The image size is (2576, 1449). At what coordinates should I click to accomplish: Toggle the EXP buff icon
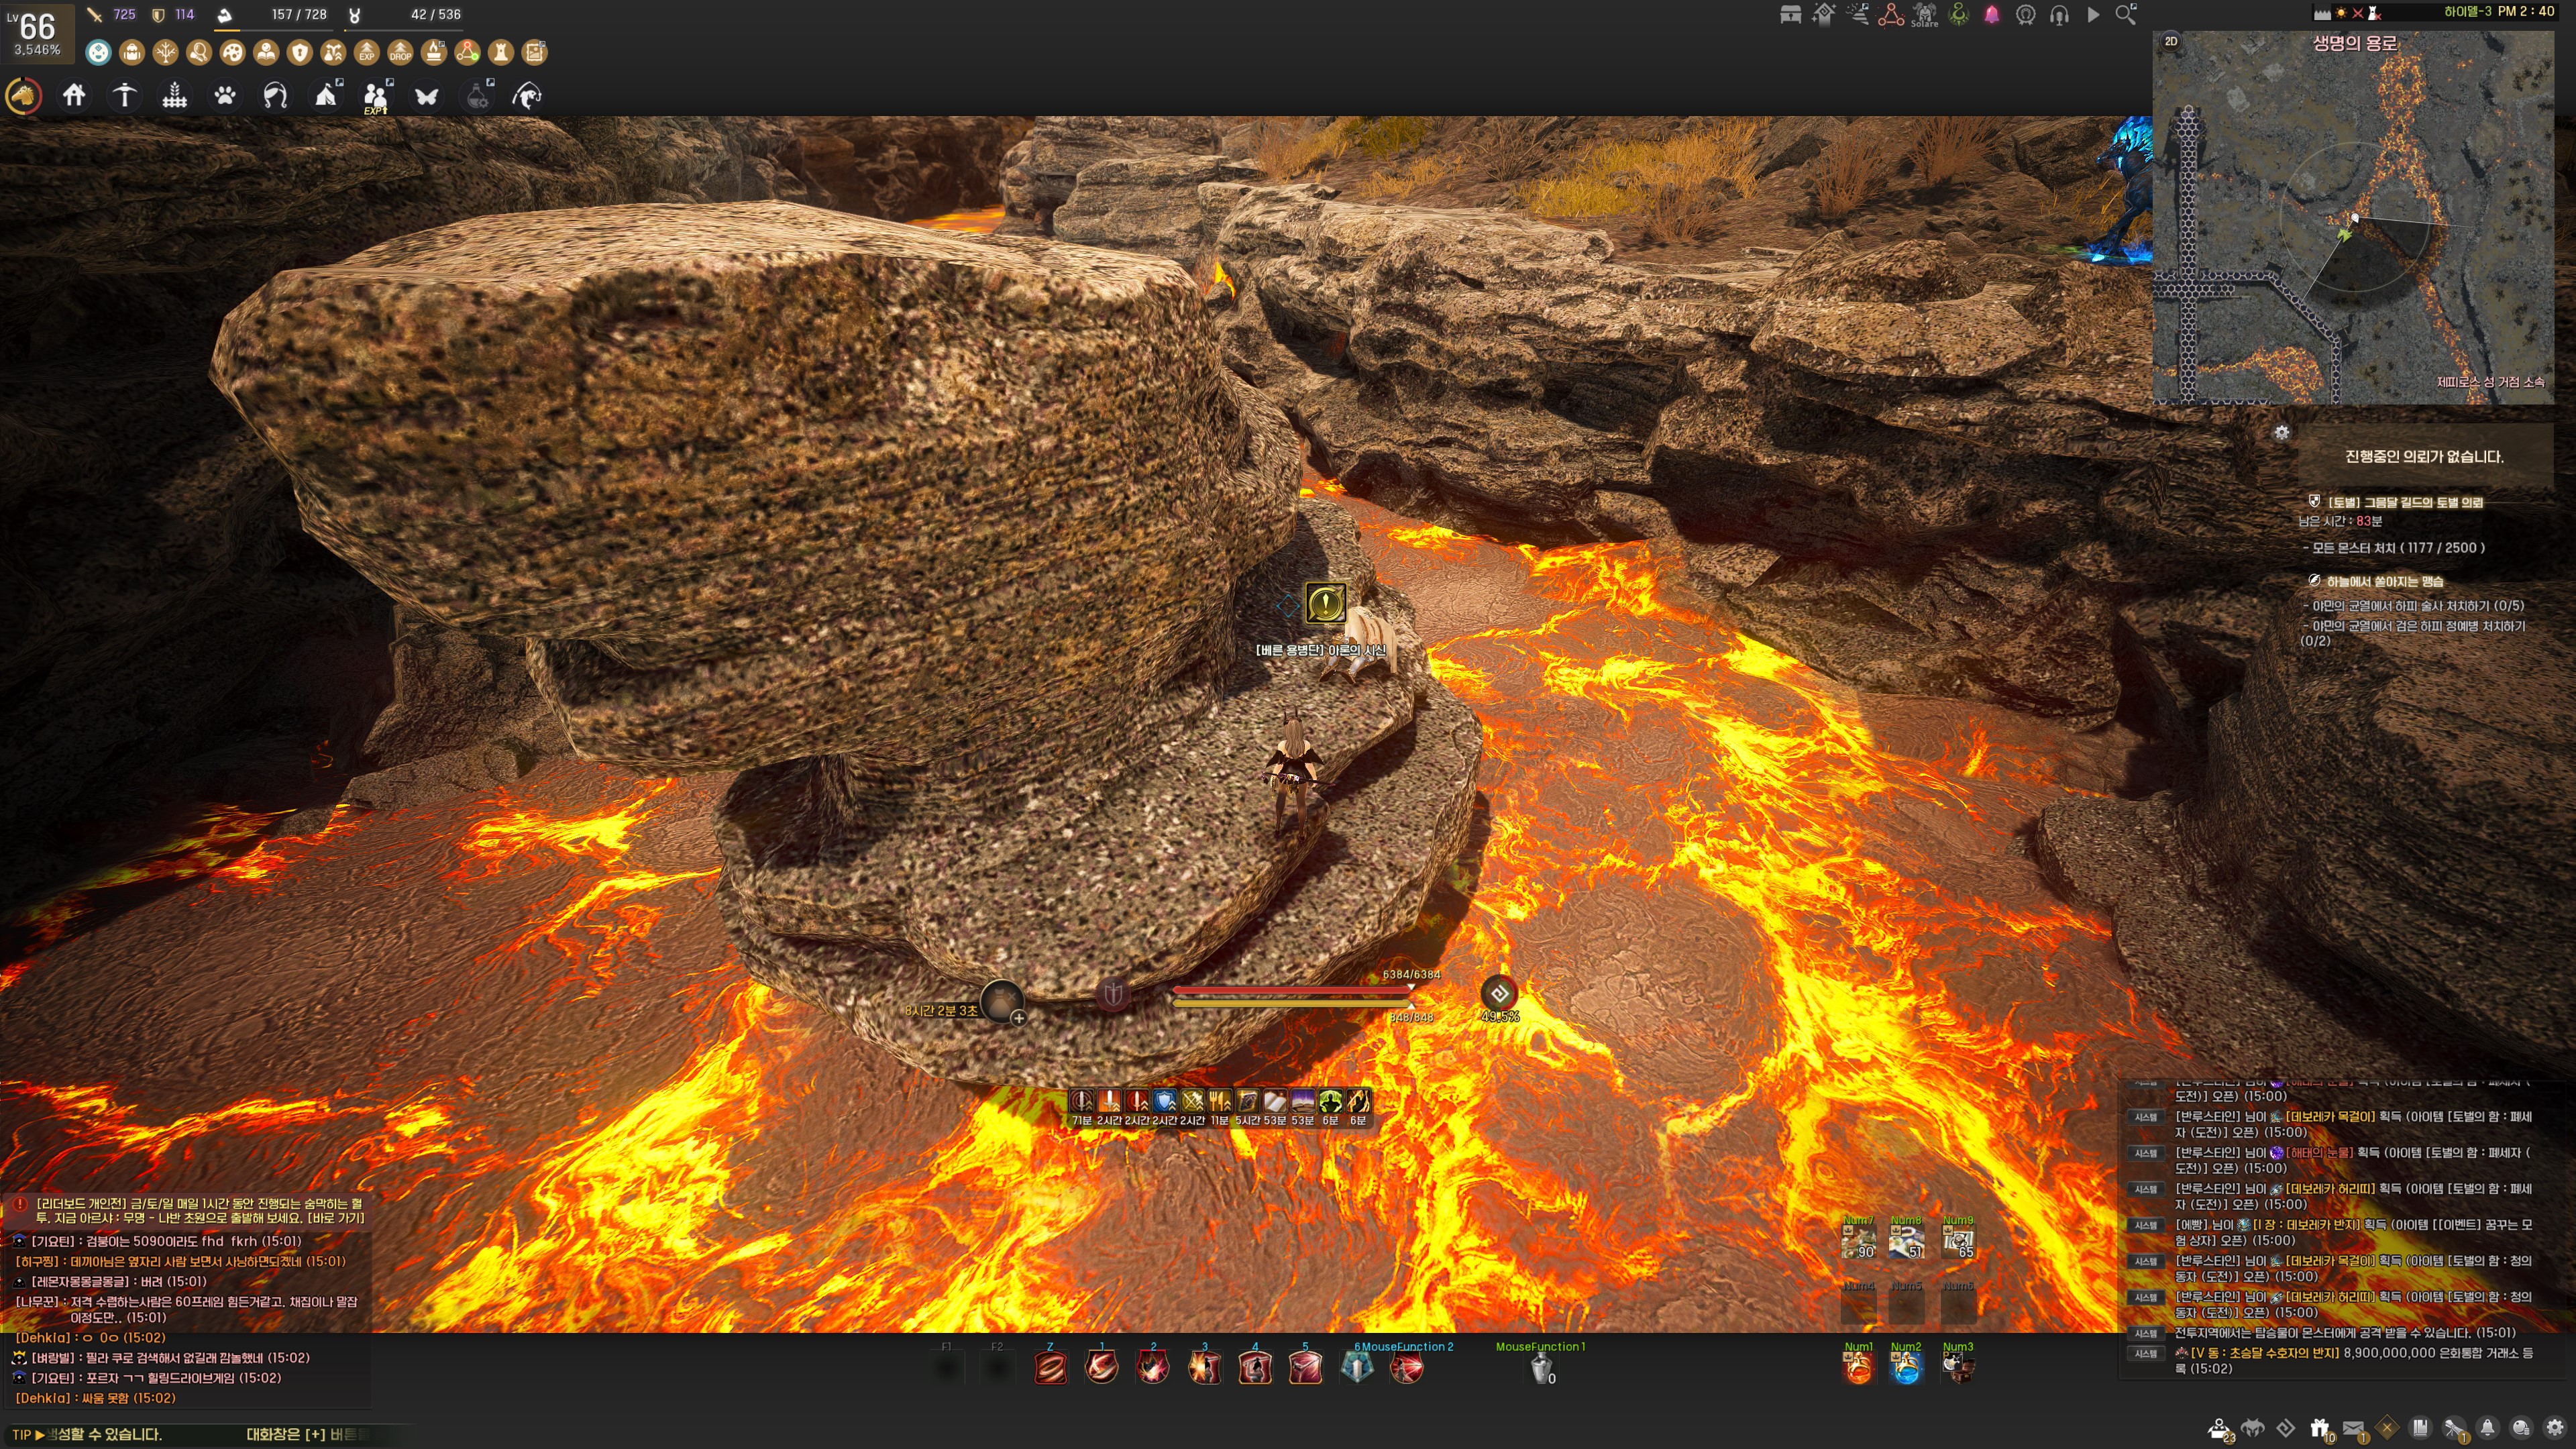[x=367, y=52]
